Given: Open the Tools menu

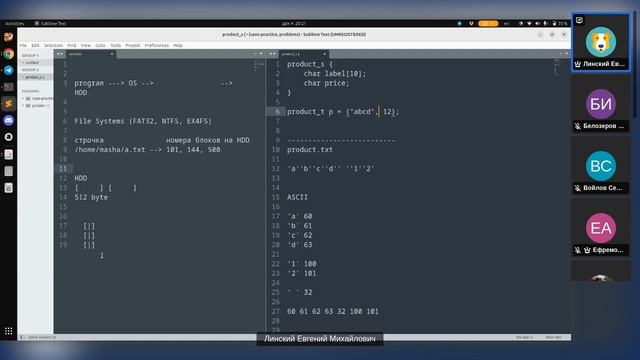Looking at the screenshot, I should click(116, 45).
